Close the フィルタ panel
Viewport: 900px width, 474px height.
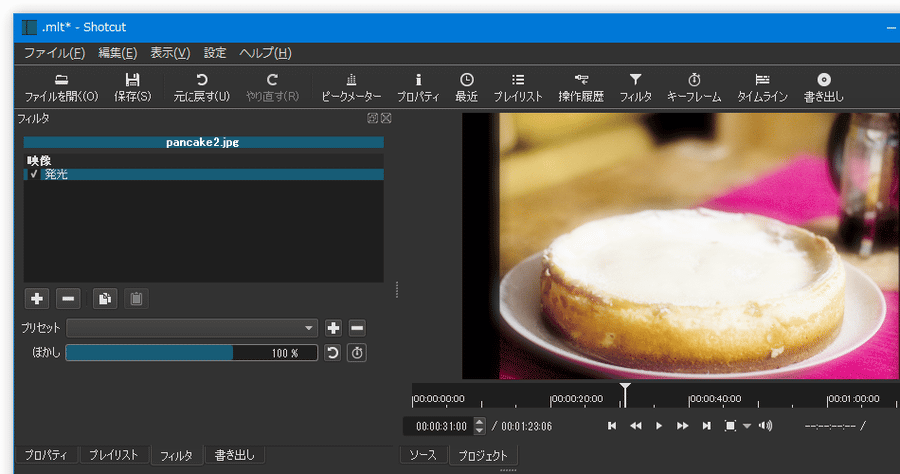click(386, 118)
